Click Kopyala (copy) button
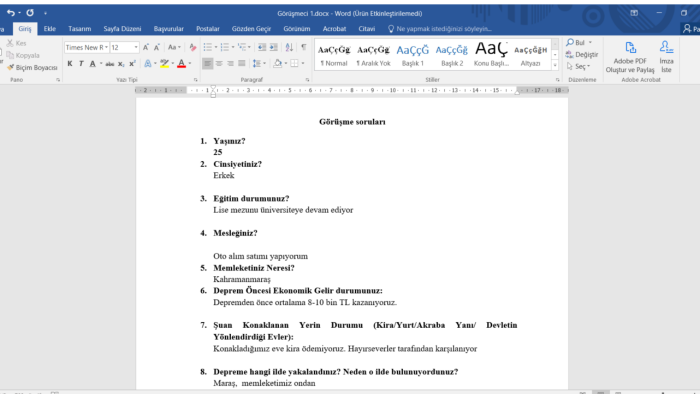 (23, 55)
